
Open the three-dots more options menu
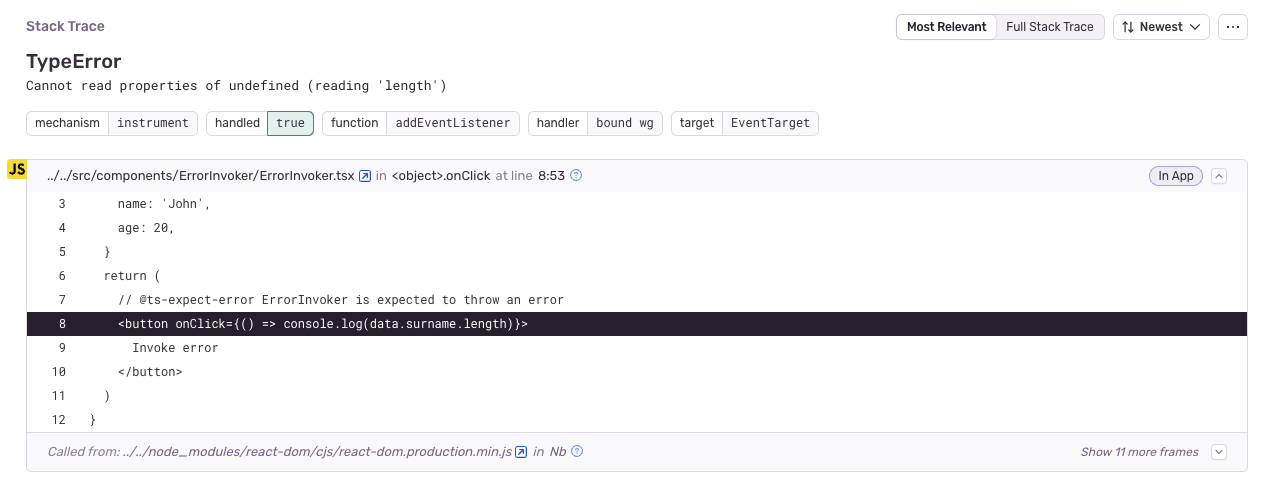1232,27
